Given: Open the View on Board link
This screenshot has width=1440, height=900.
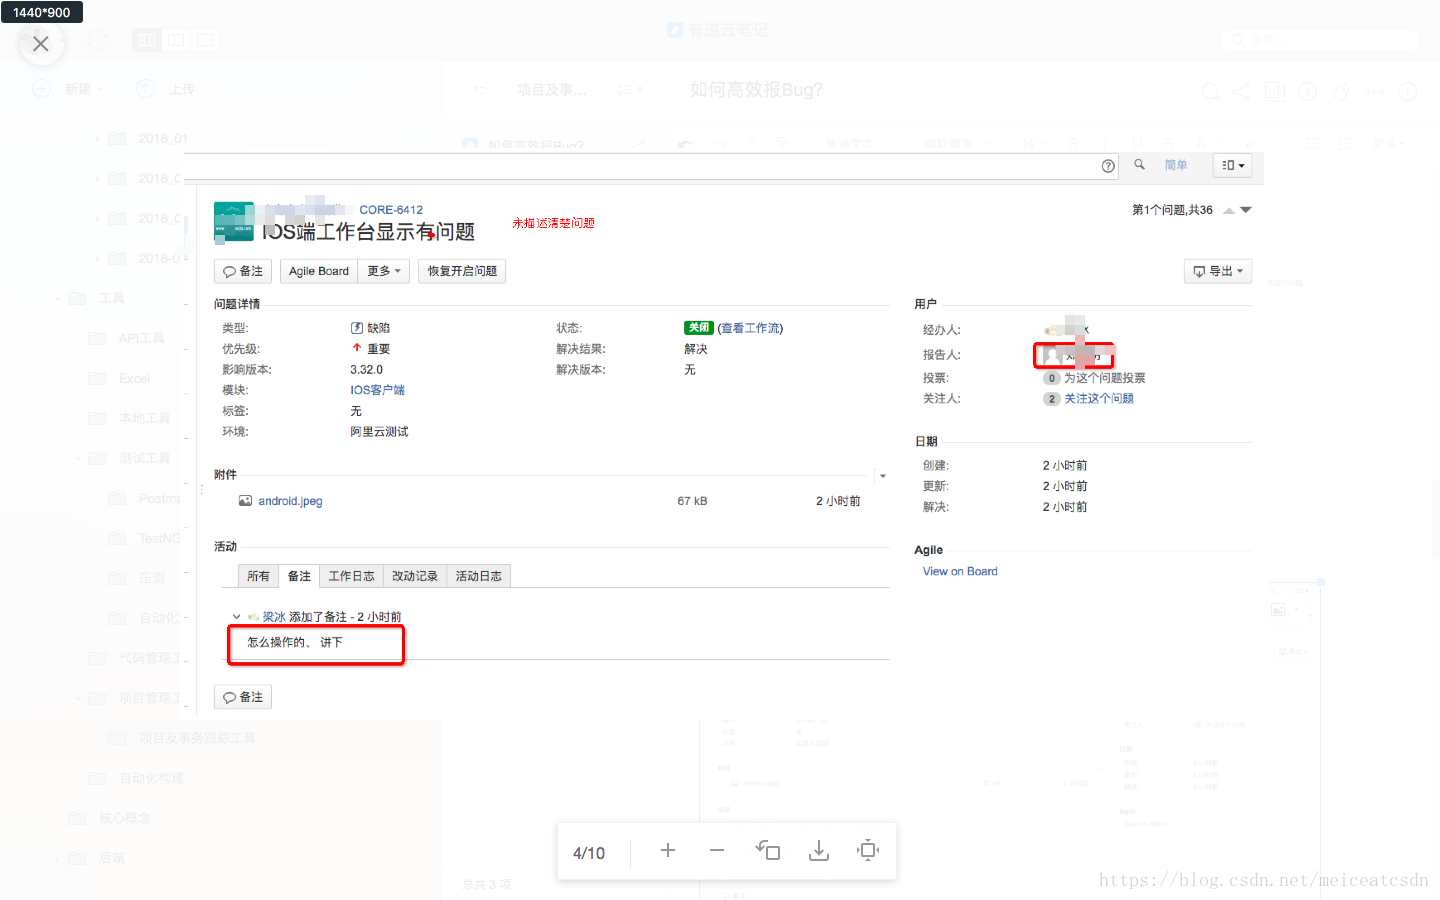Looking at the screenshot, I should tap(960, 571).
